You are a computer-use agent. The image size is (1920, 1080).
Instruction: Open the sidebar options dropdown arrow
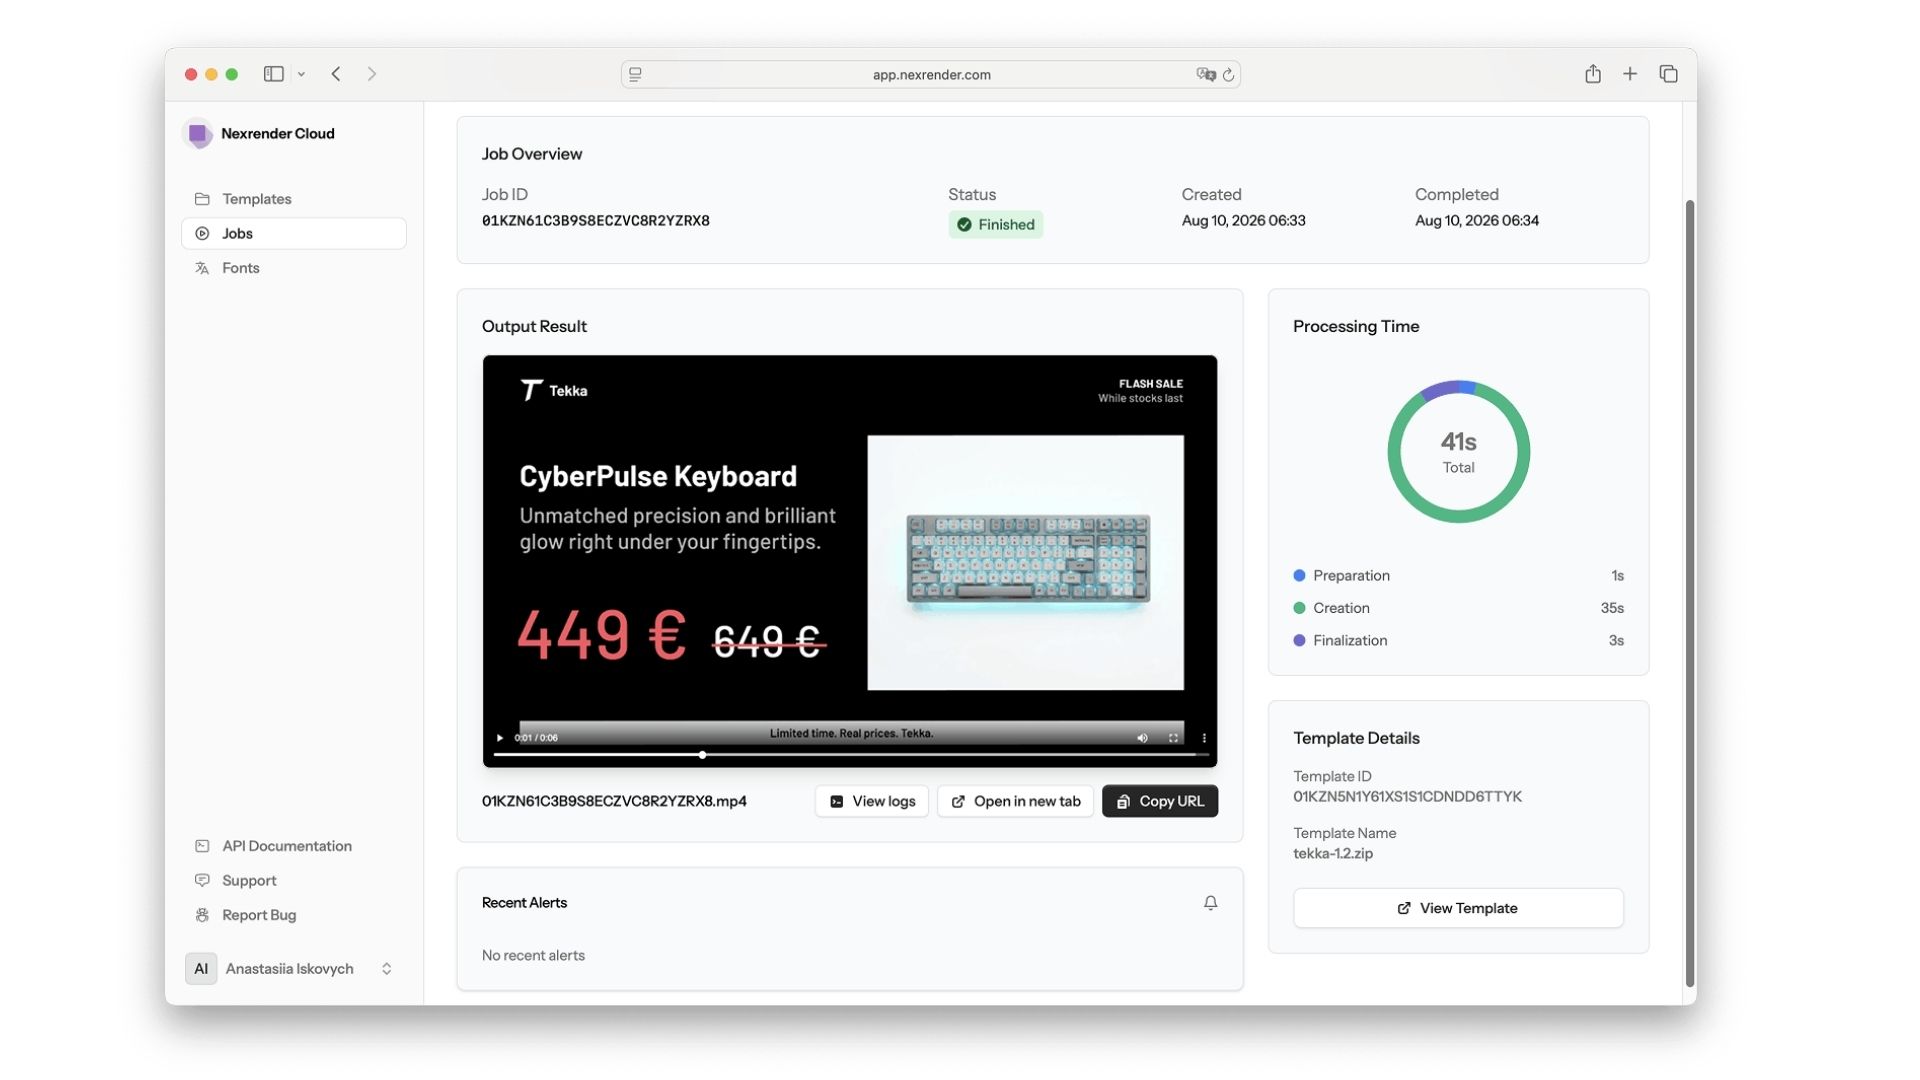301,74
